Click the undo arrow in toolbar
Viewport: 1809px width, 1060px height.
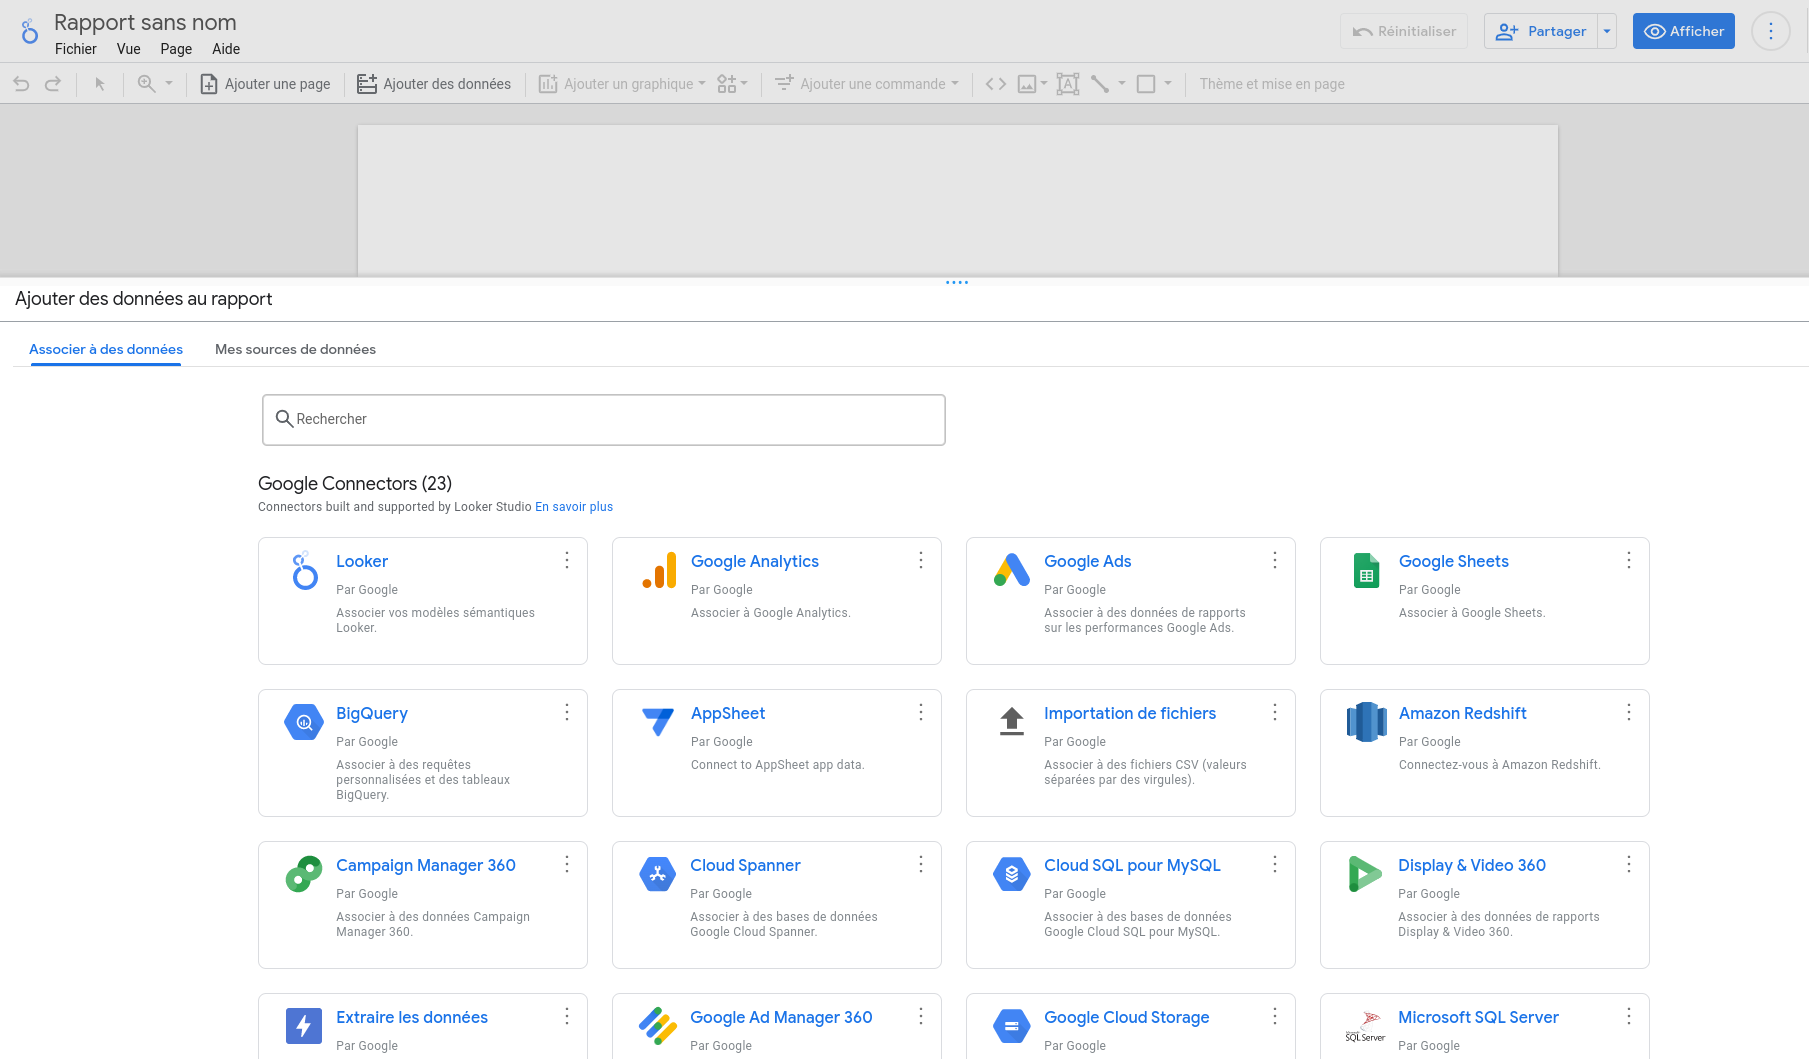pos(21,84)
